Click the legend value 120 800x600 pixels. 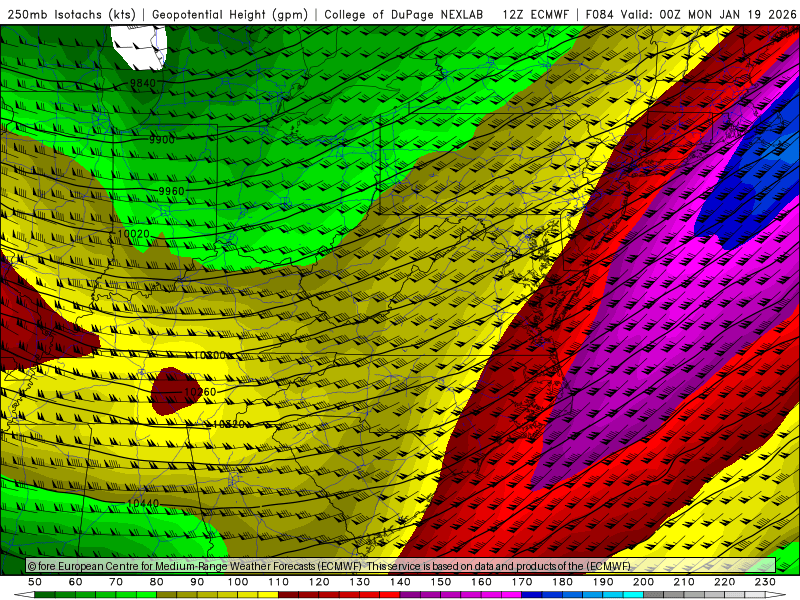pyautogui.click(x=319, y=582)
